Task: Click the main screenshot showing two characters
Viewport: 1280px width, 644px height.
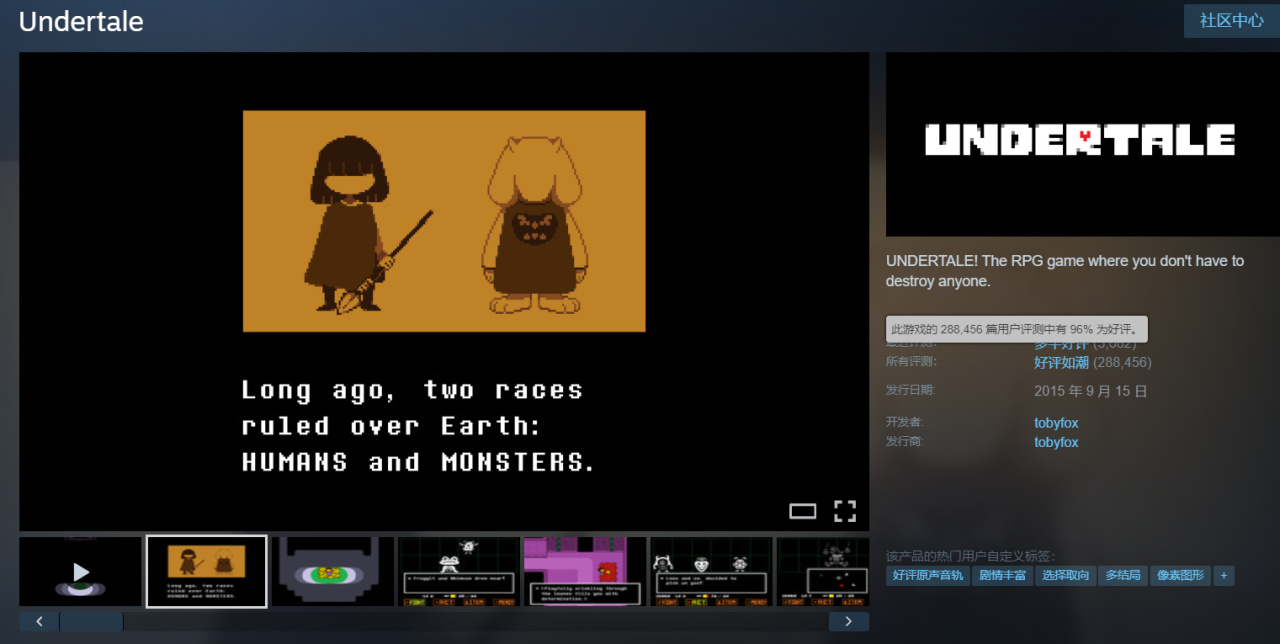Action: coord(444,291)
